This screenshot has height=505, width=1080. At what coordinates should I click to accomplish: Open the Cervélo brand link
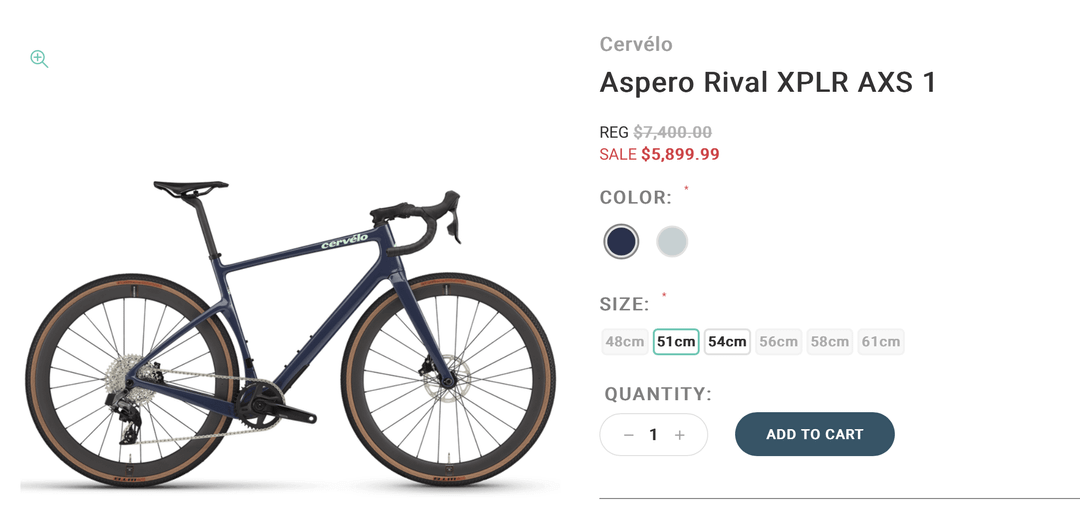point(636,44)
